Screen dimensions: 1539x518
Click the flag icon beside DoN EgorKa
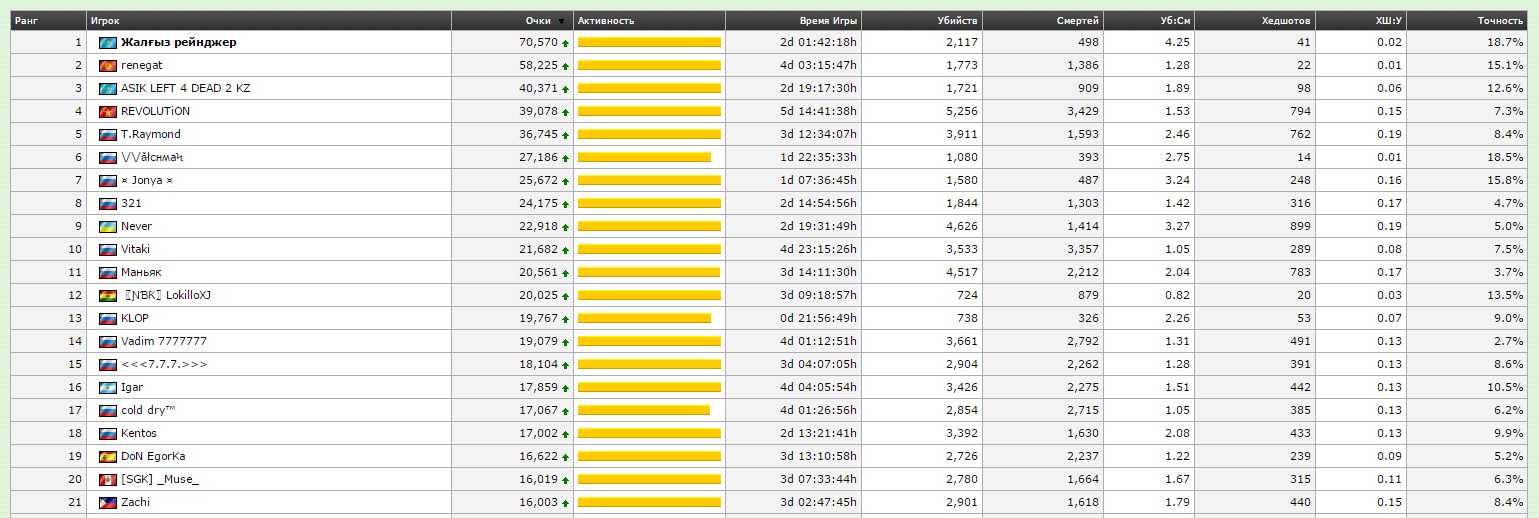[x=108, y=456]
